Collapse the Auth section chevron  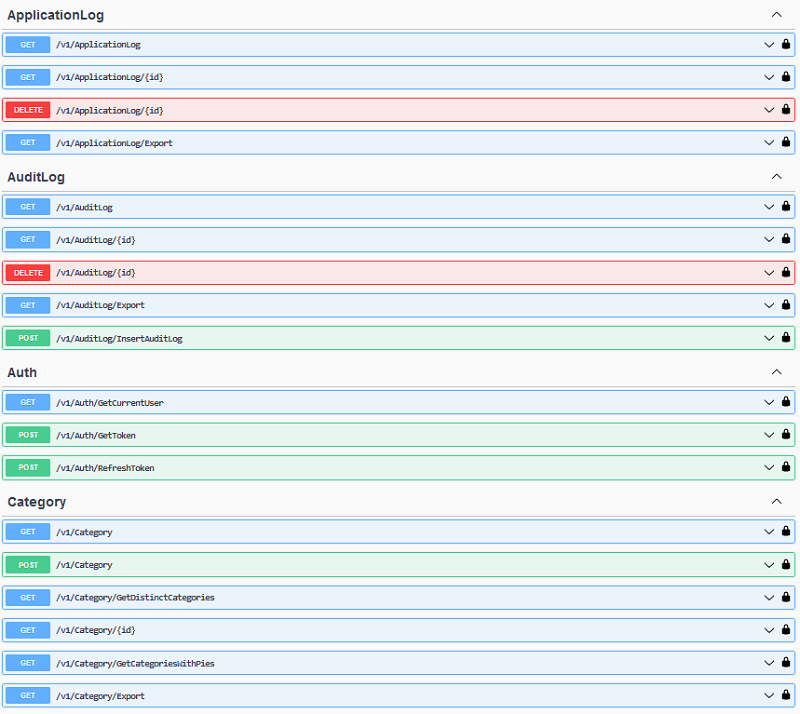[x=776, y=372]
